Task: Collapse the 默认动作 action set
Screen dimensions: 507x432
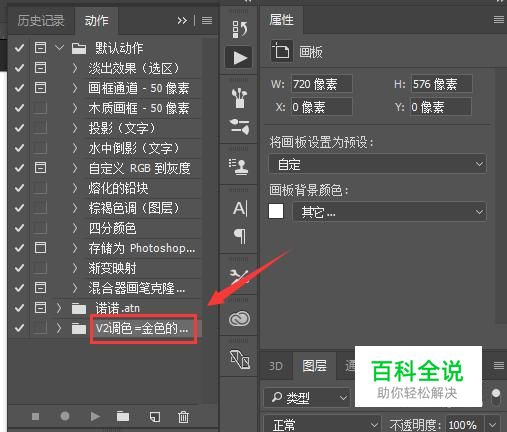Action: coord(59,48)
